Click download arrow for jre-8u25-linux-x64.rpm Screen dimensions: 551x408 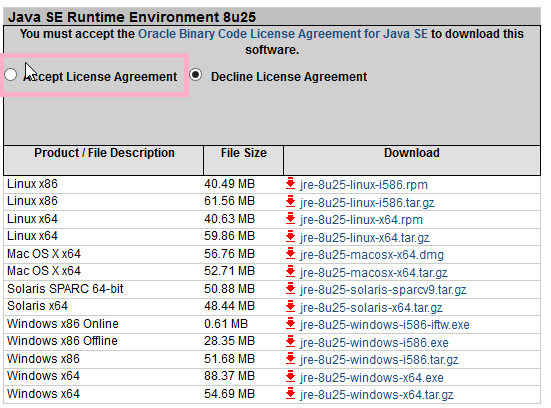[290, 219]
